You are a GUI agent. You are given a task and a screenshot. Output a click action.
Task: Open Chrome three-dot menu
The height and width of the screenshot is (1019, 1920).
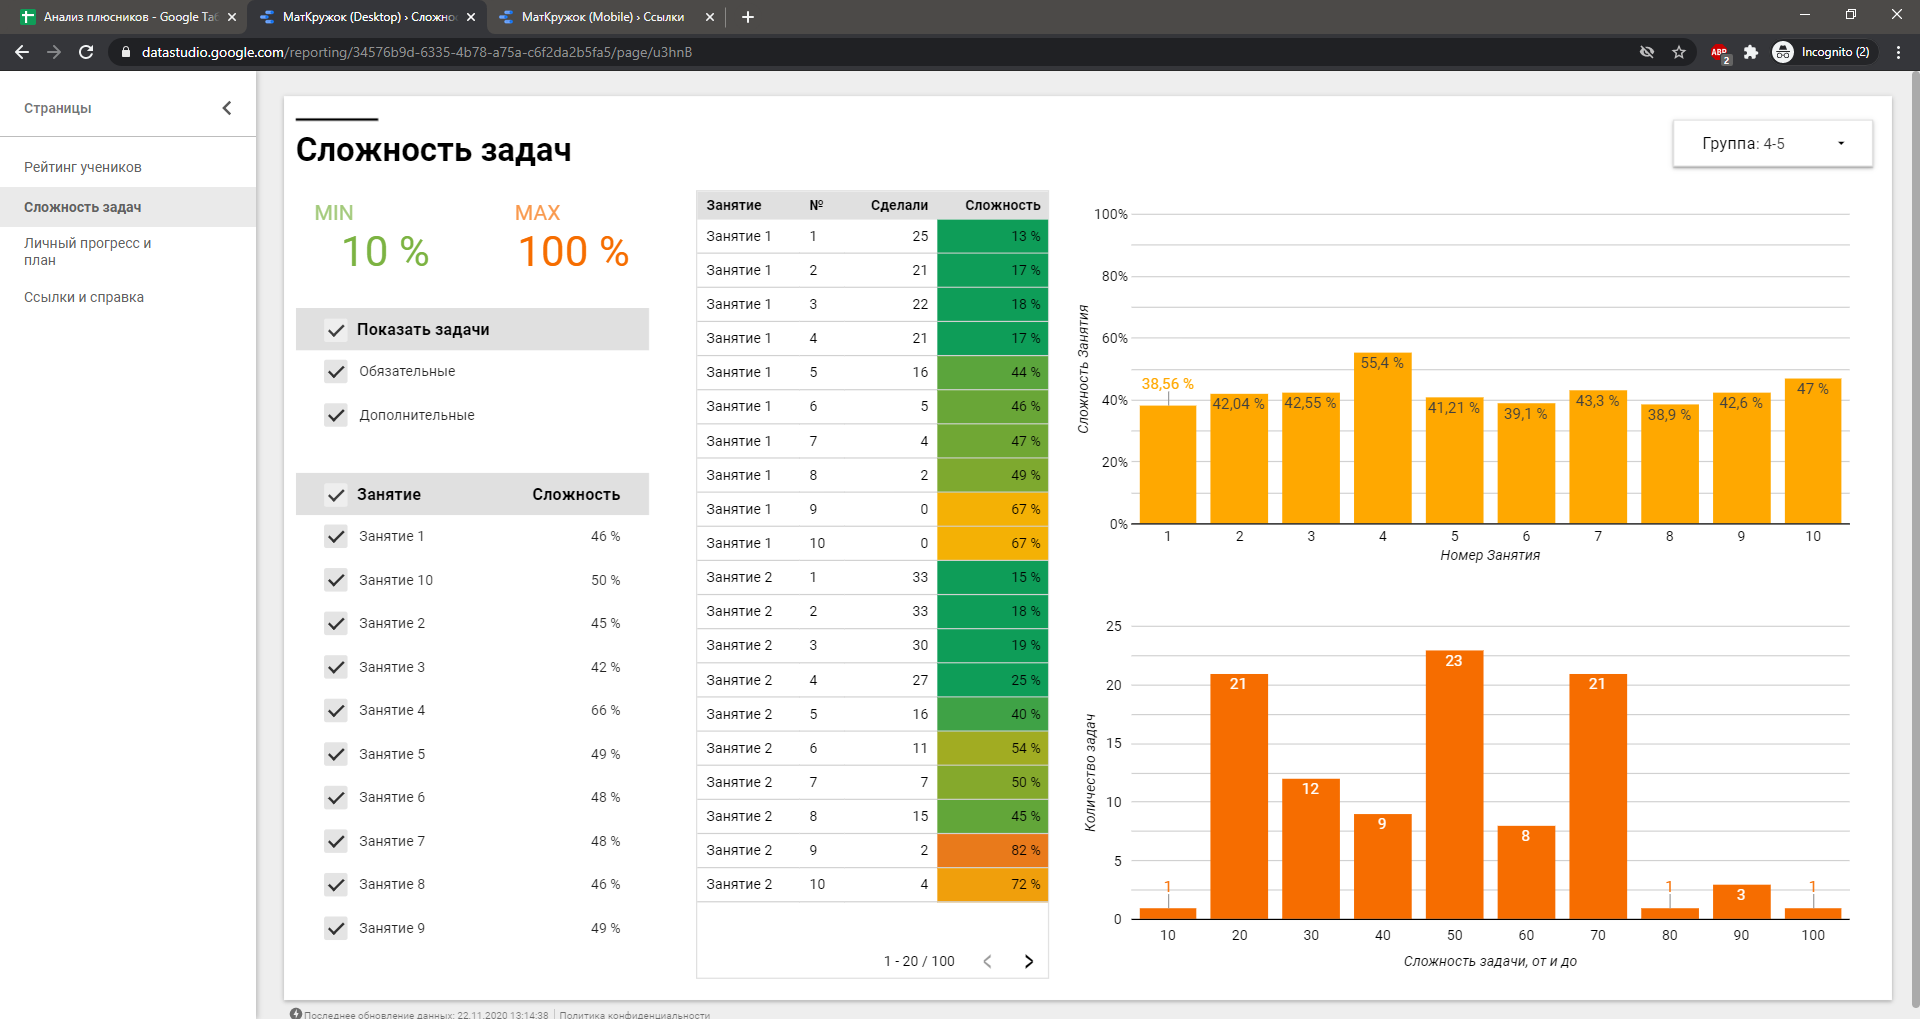(1898, 52)
